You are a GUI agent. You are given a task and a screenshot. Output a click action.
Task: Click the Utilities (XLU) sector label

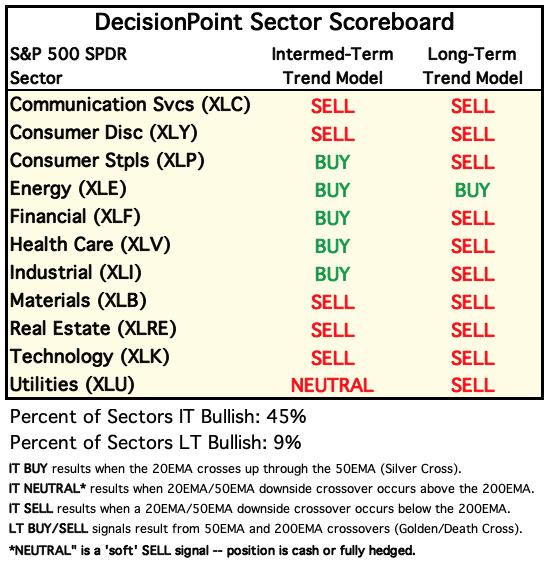click(72, 385)
